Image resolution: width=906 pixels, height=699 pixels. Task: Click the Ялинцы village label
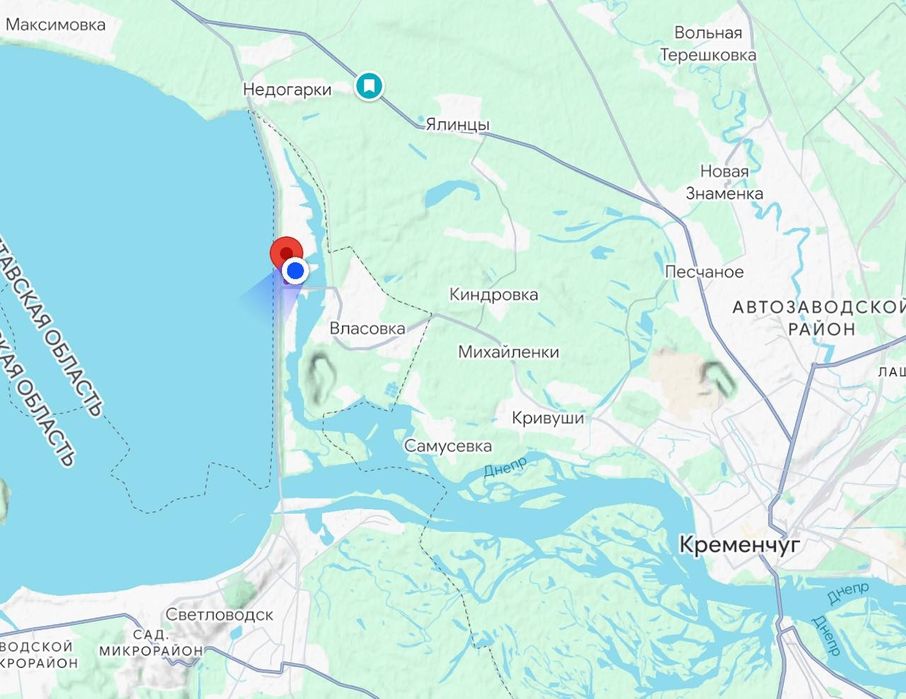(458, 124)
